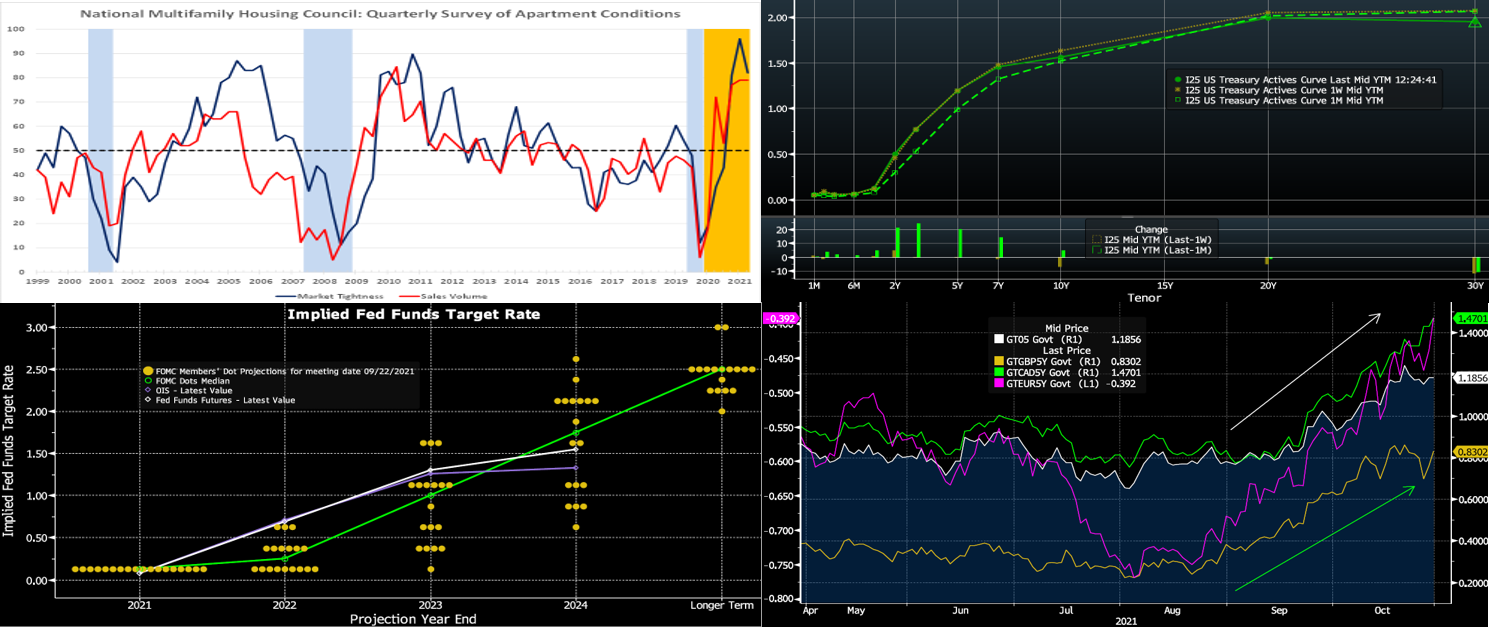This screenshot has width=1489, height=627.
Task: Click the orange shaded region on apartment chart
Action: [x=727, y=150]
